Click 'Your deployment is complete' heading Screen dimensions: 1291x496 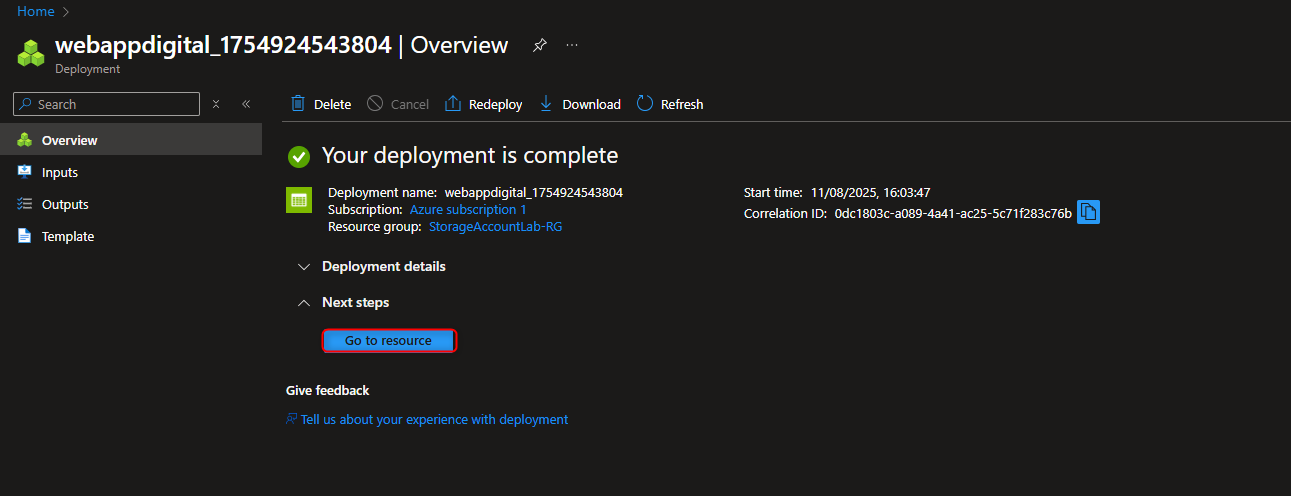(x=470, y=155)
